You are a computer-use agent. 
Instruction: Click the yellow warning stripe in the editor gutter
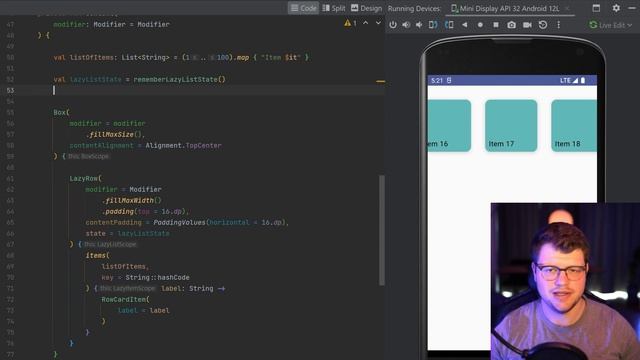[x=380, y=81]
